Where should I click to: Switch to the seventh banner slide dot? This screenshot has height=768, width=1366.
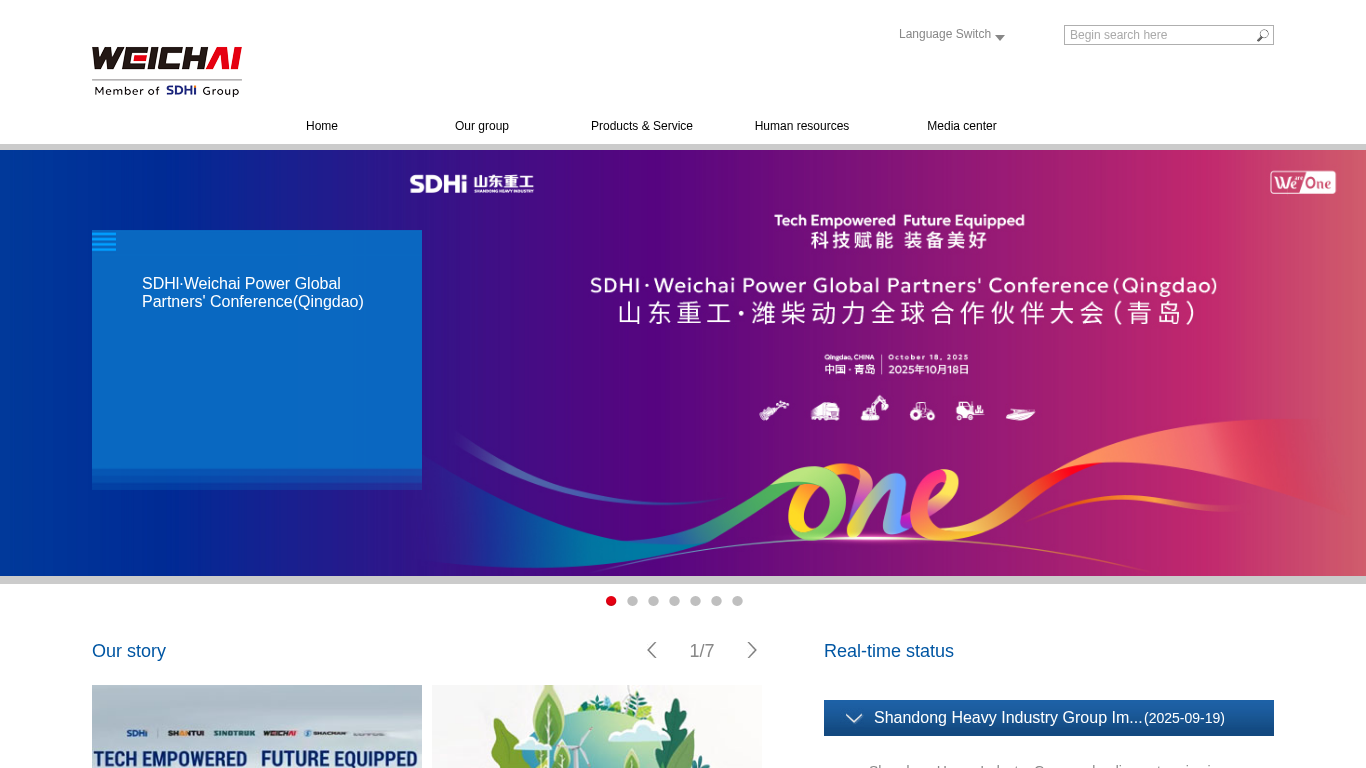tap(737, 601)
